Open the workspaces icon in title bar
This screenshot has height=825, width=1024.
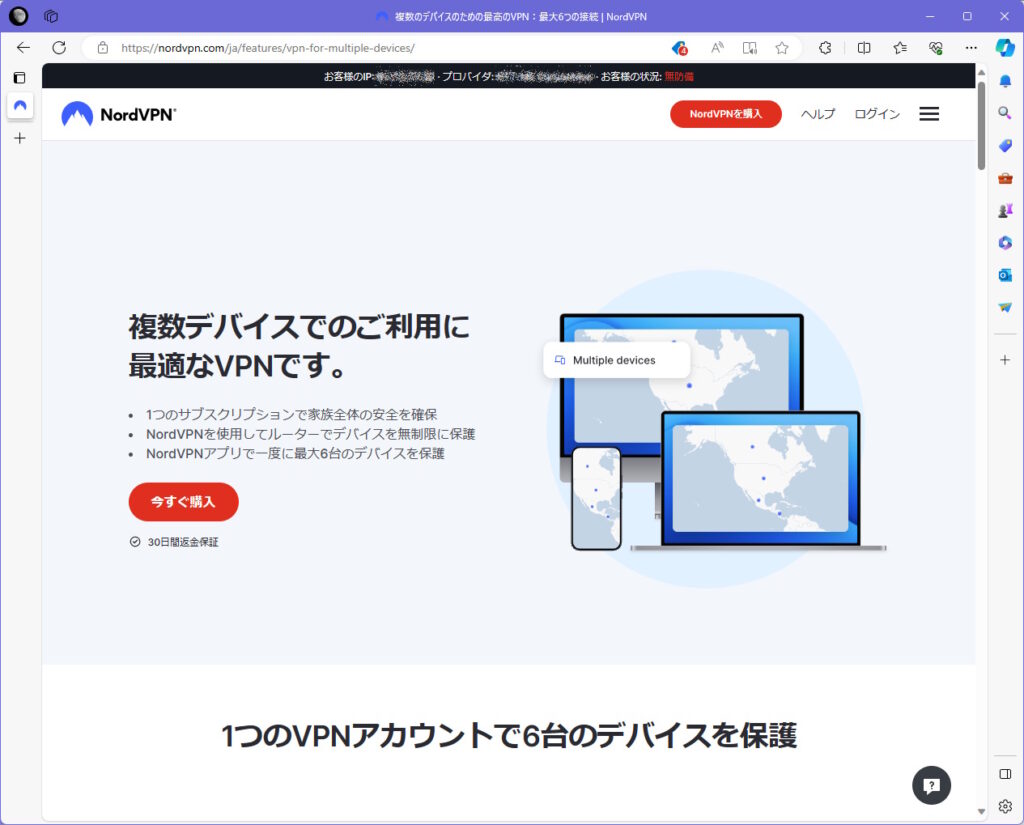coord(51,16)
